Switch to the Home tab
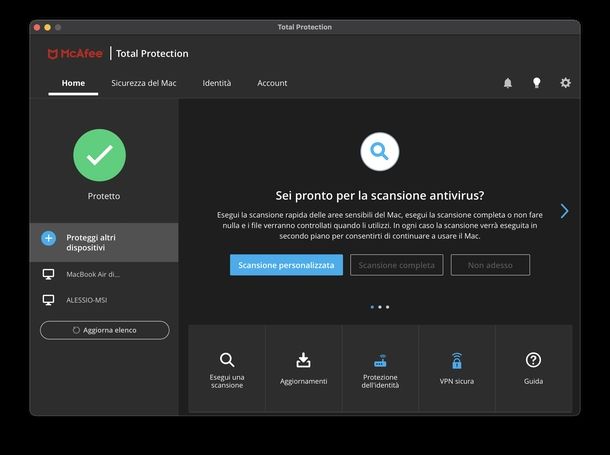This screenshot has height=455, width=610. (73, 83)
